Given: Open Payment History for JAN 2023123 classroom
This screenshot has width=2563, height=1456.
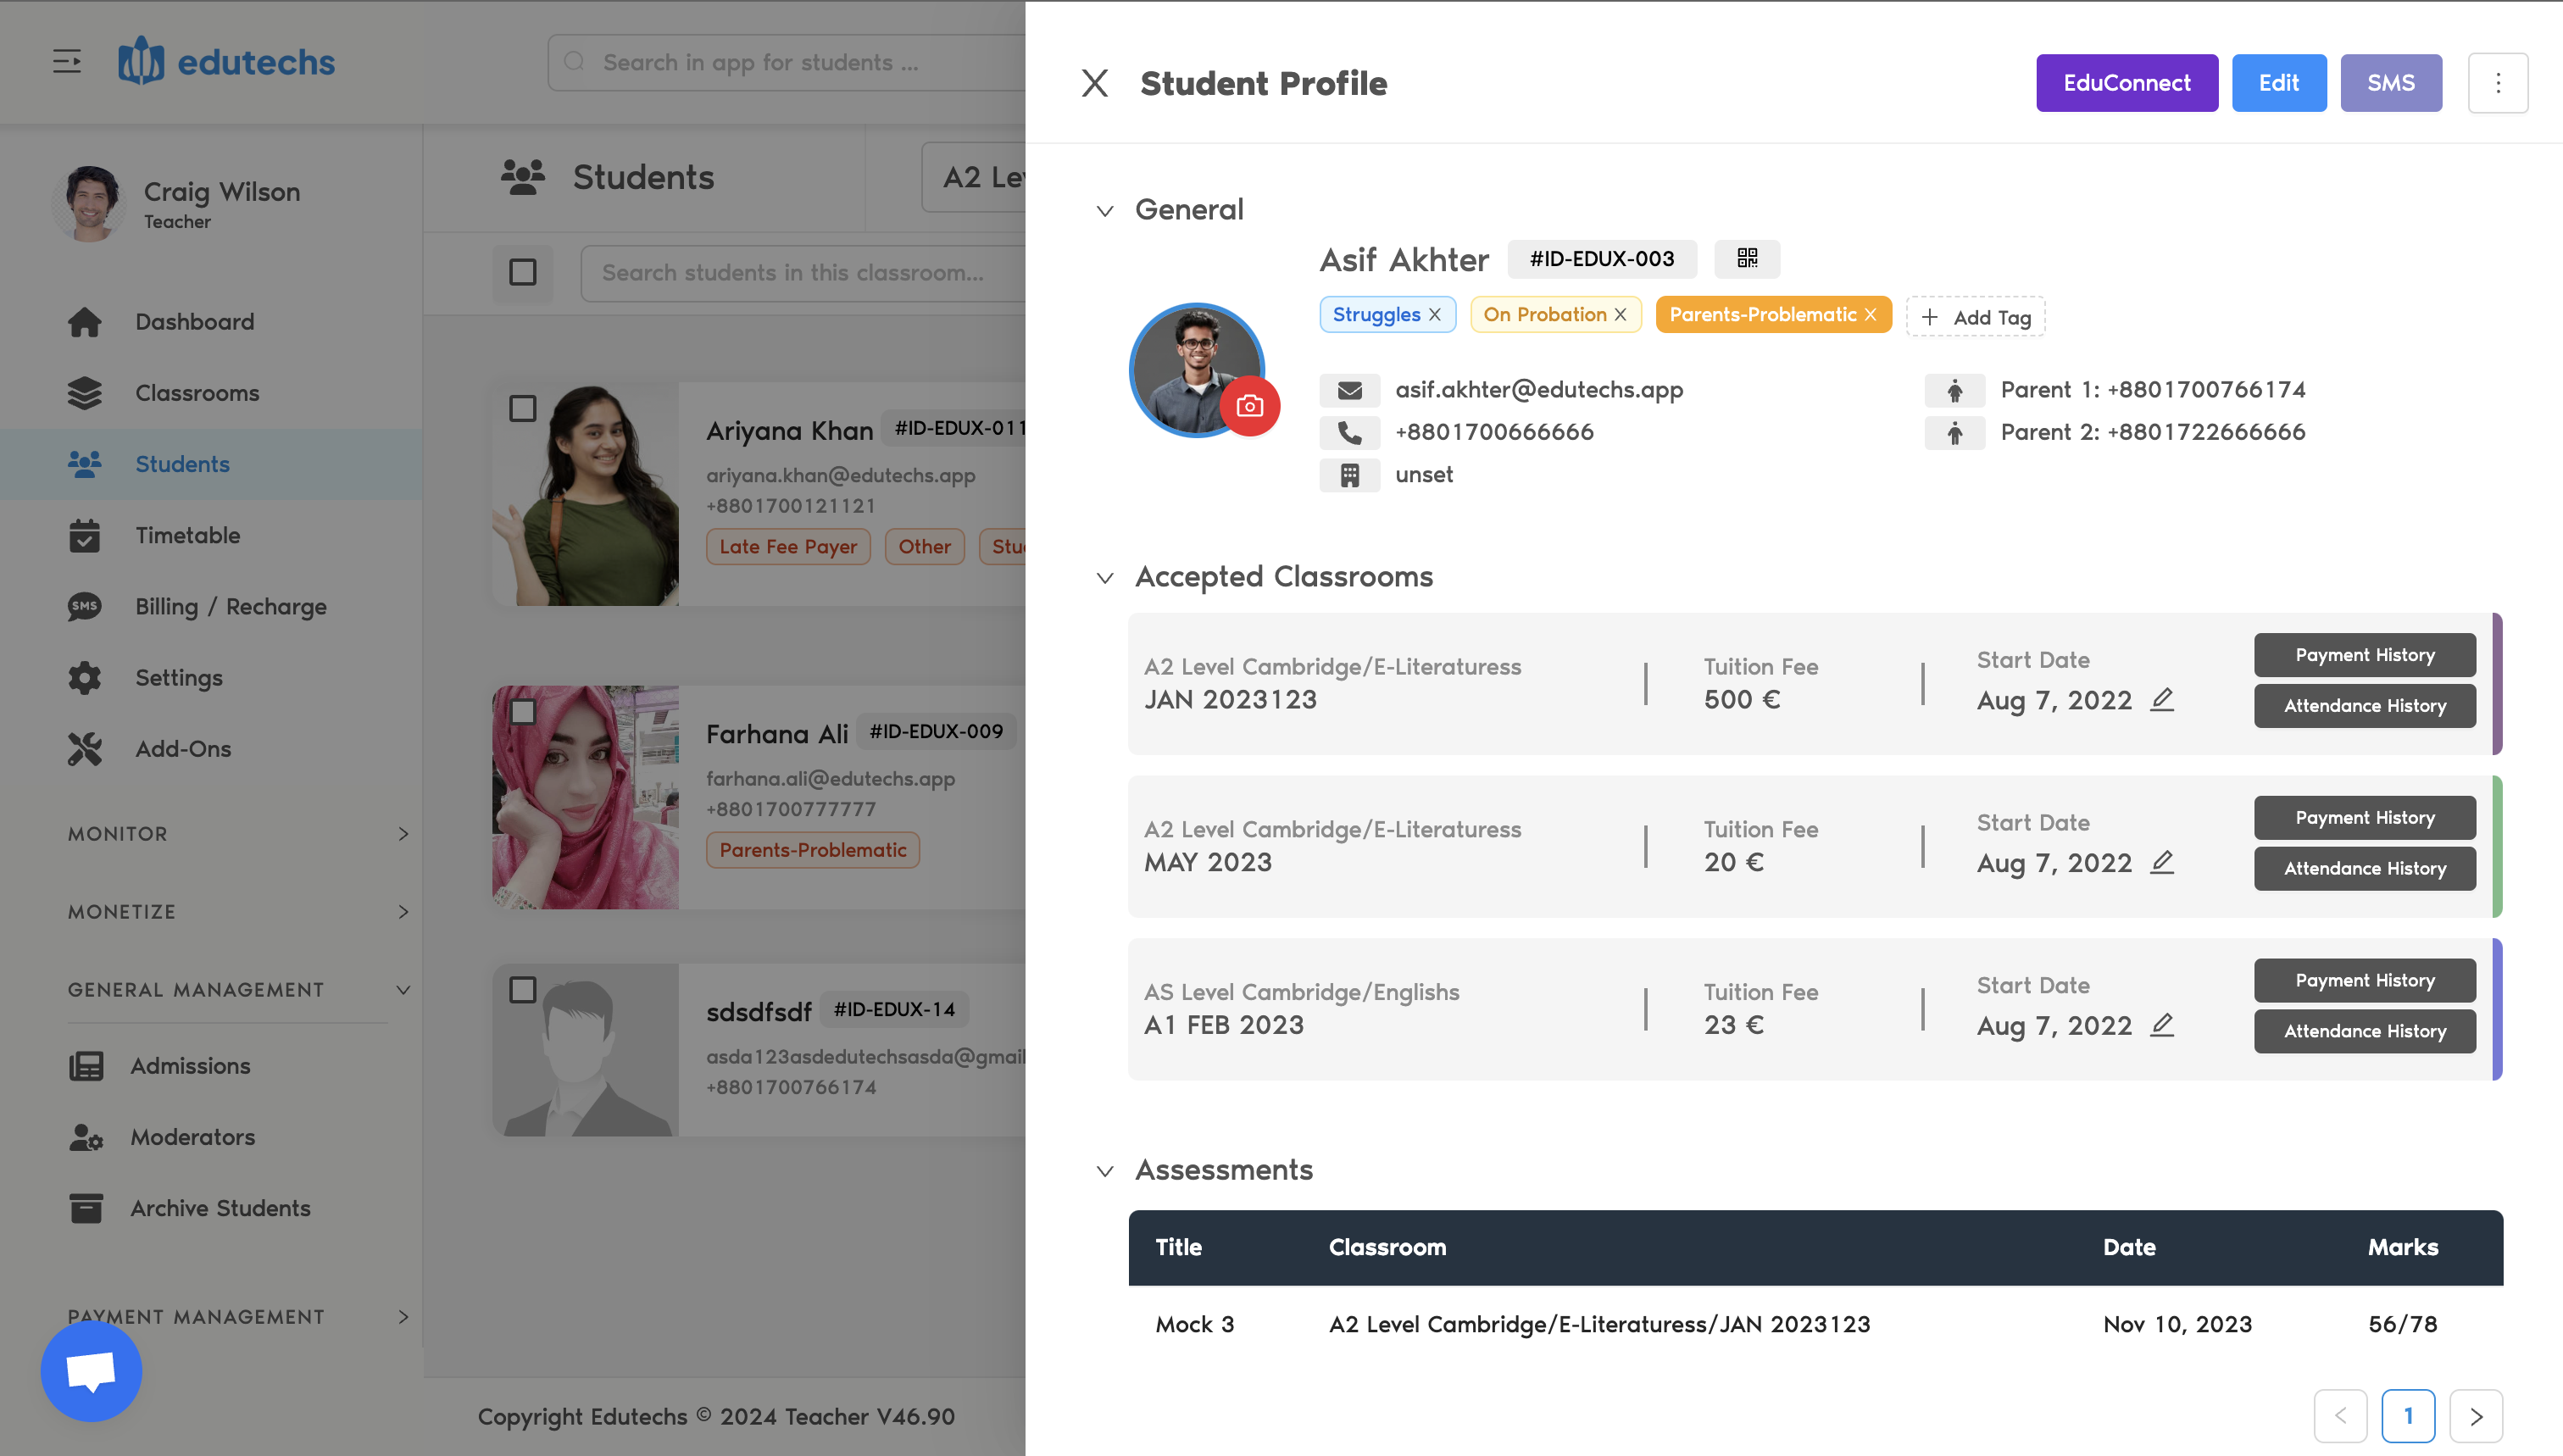Looking at the screenshot, I should pyautogui.click(x=2364, y=655).
